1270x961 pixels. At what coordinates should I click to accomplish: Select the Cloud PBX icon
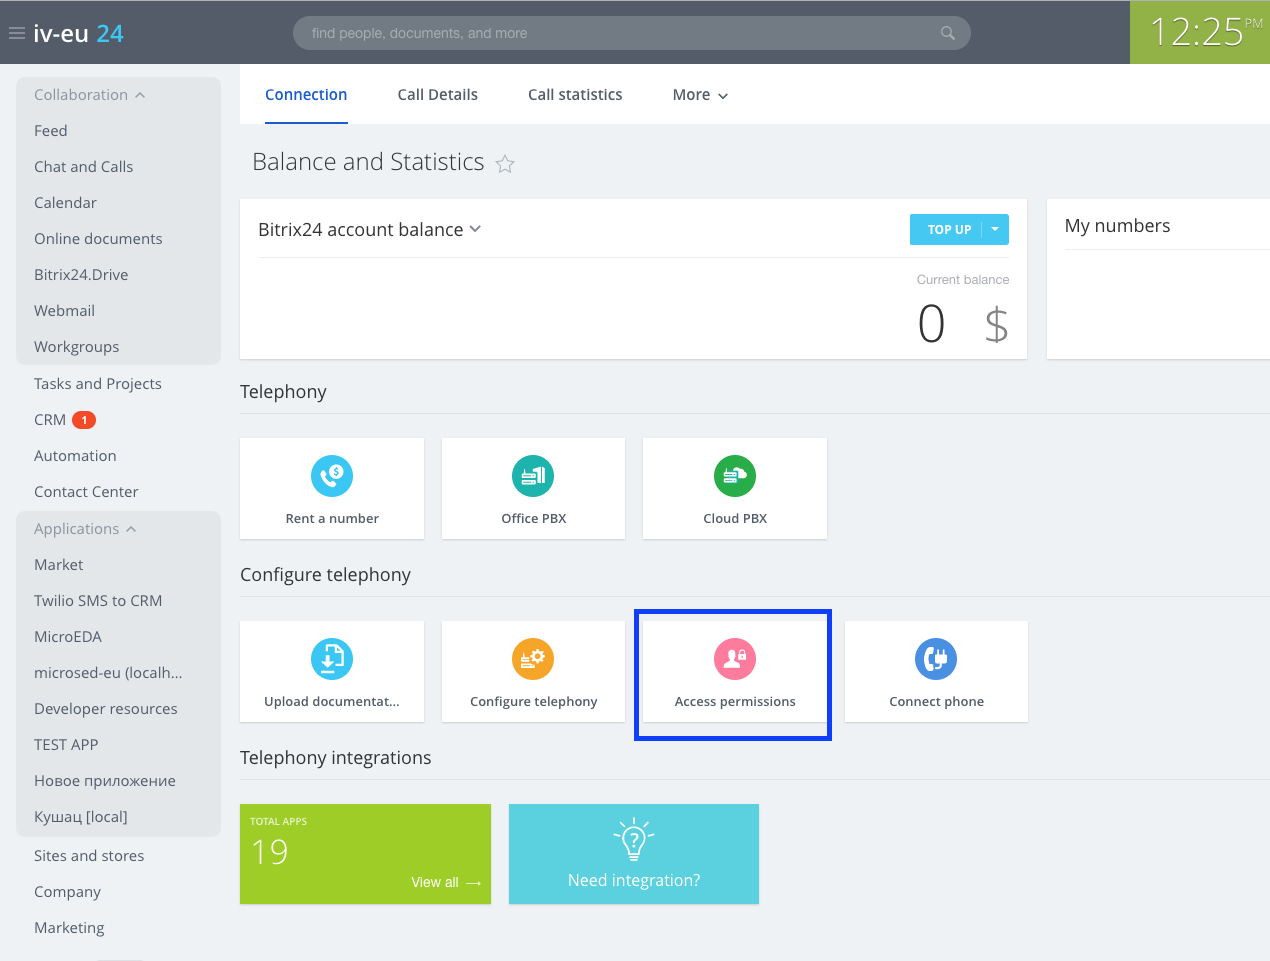[735, 476]
